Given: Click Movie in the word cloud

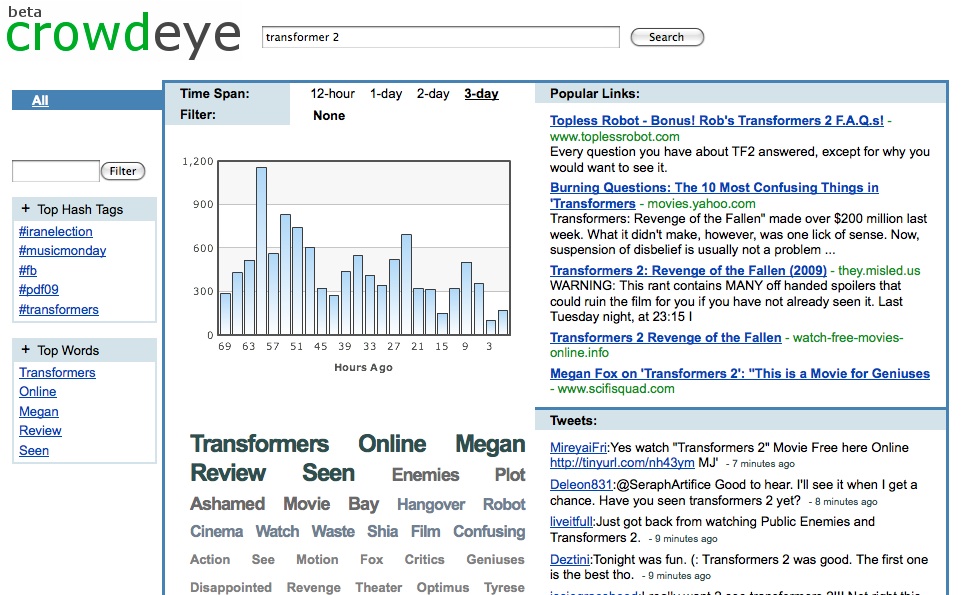Looking at the screenshot, I should pyautogui.click(x=307, y=504).
